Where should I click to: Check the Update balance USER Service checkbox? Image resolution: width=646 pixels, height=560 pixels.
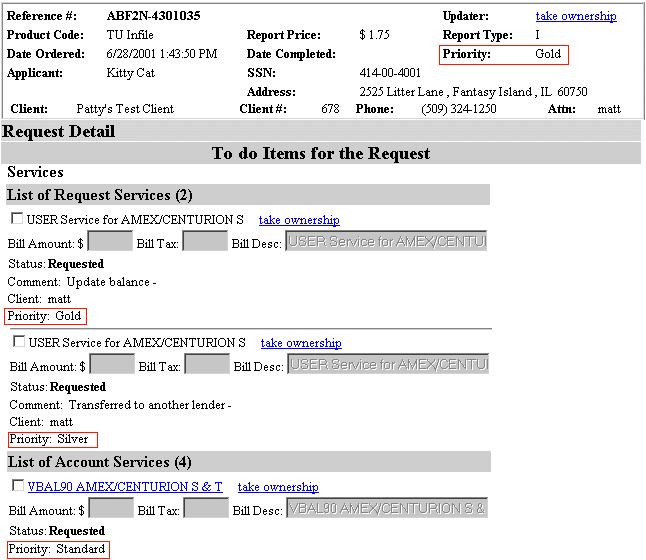click(17, 218)
